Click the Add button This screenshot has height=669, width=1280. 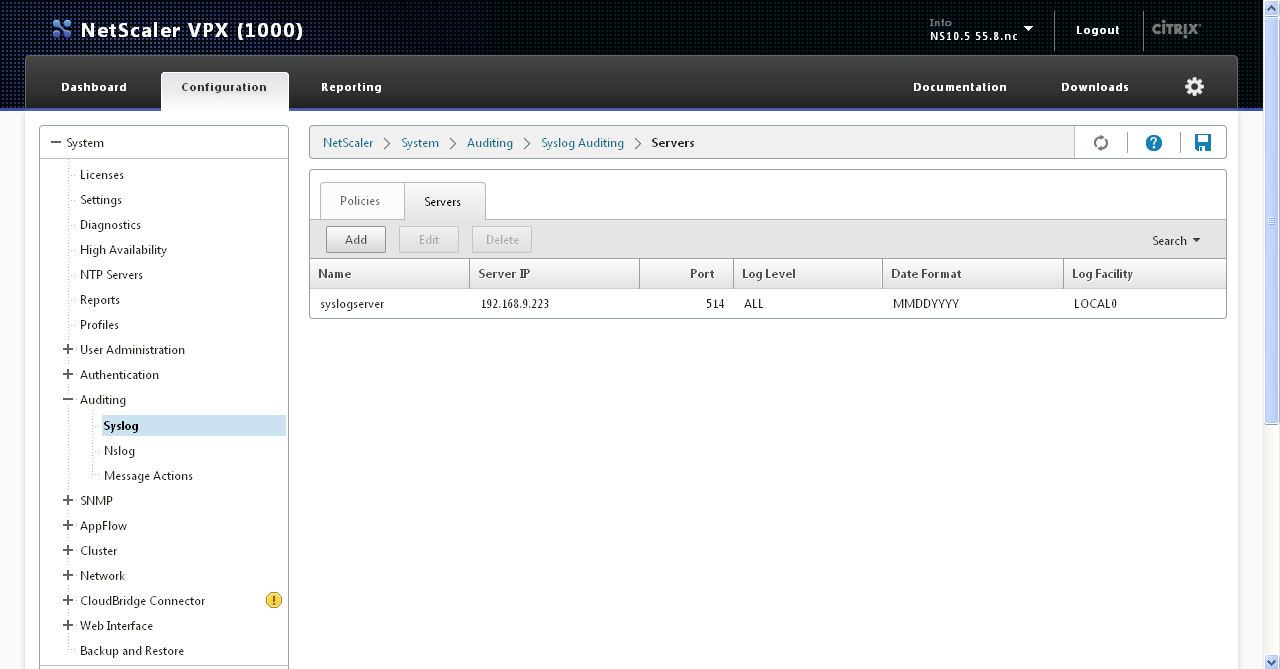coord(356,239)
